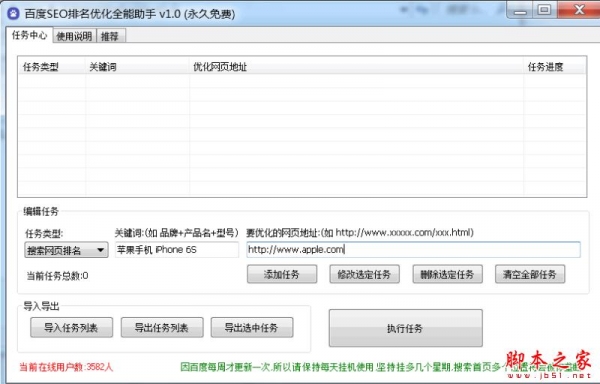This screenshot has width=600, height=384.
Task: Click the 任务进度 column header
Action: click(554, 67)
